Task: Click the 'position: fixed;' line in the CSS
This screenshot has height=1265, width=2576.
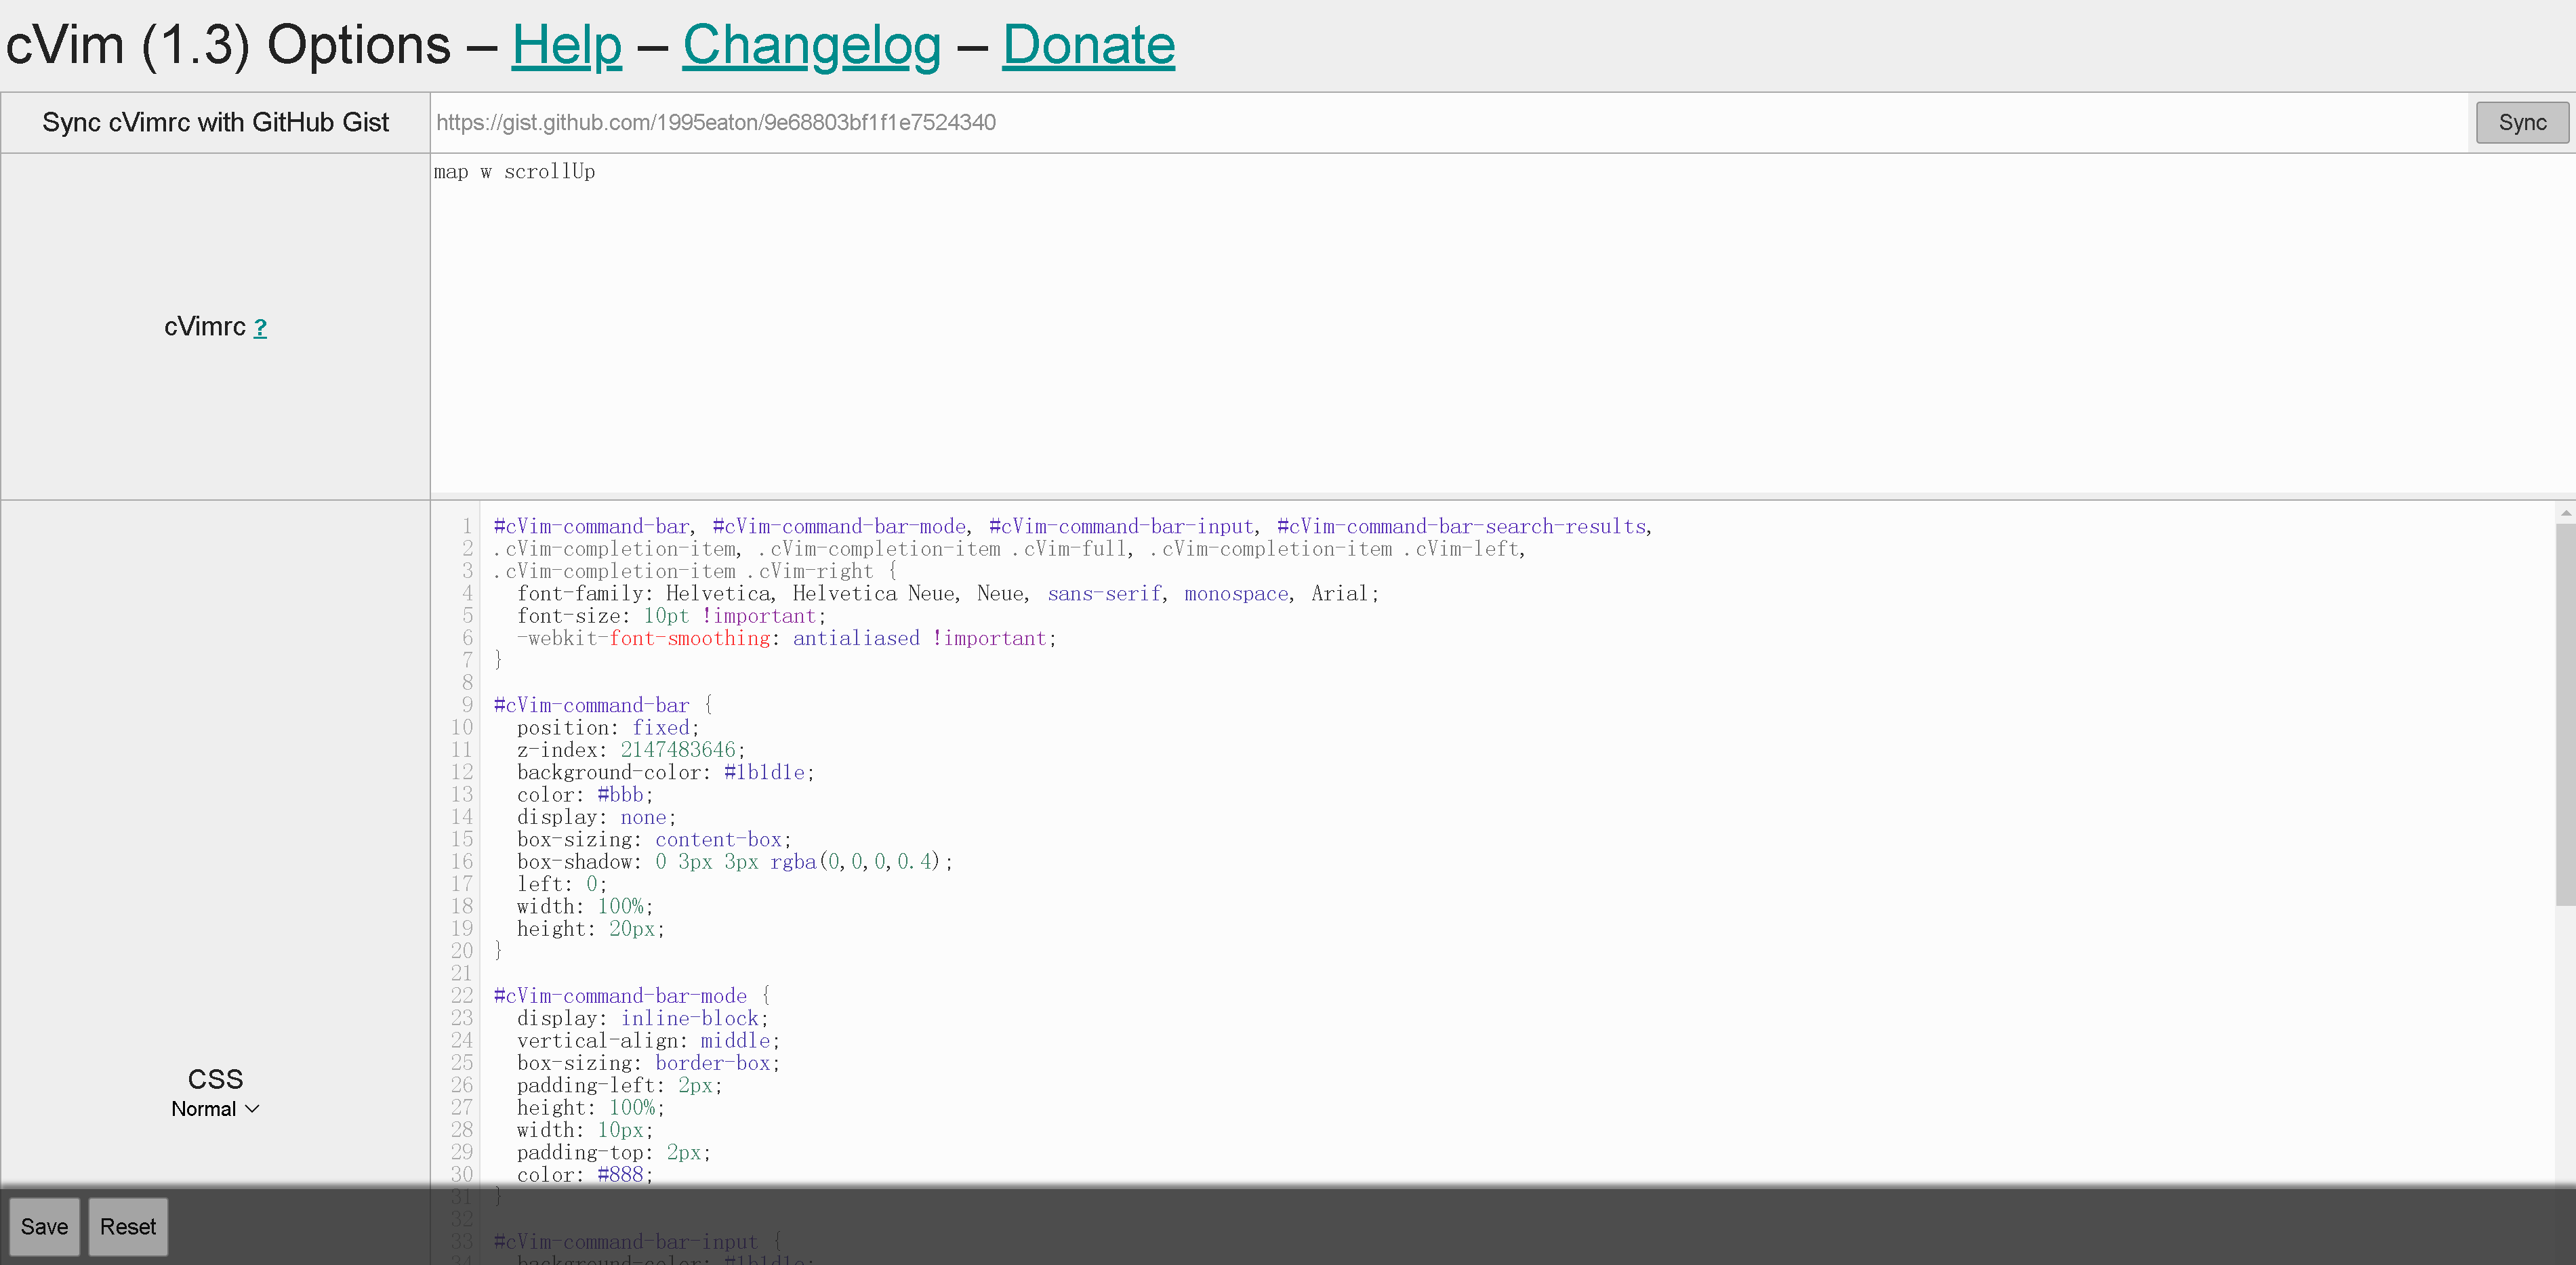Action: point(607,728)
